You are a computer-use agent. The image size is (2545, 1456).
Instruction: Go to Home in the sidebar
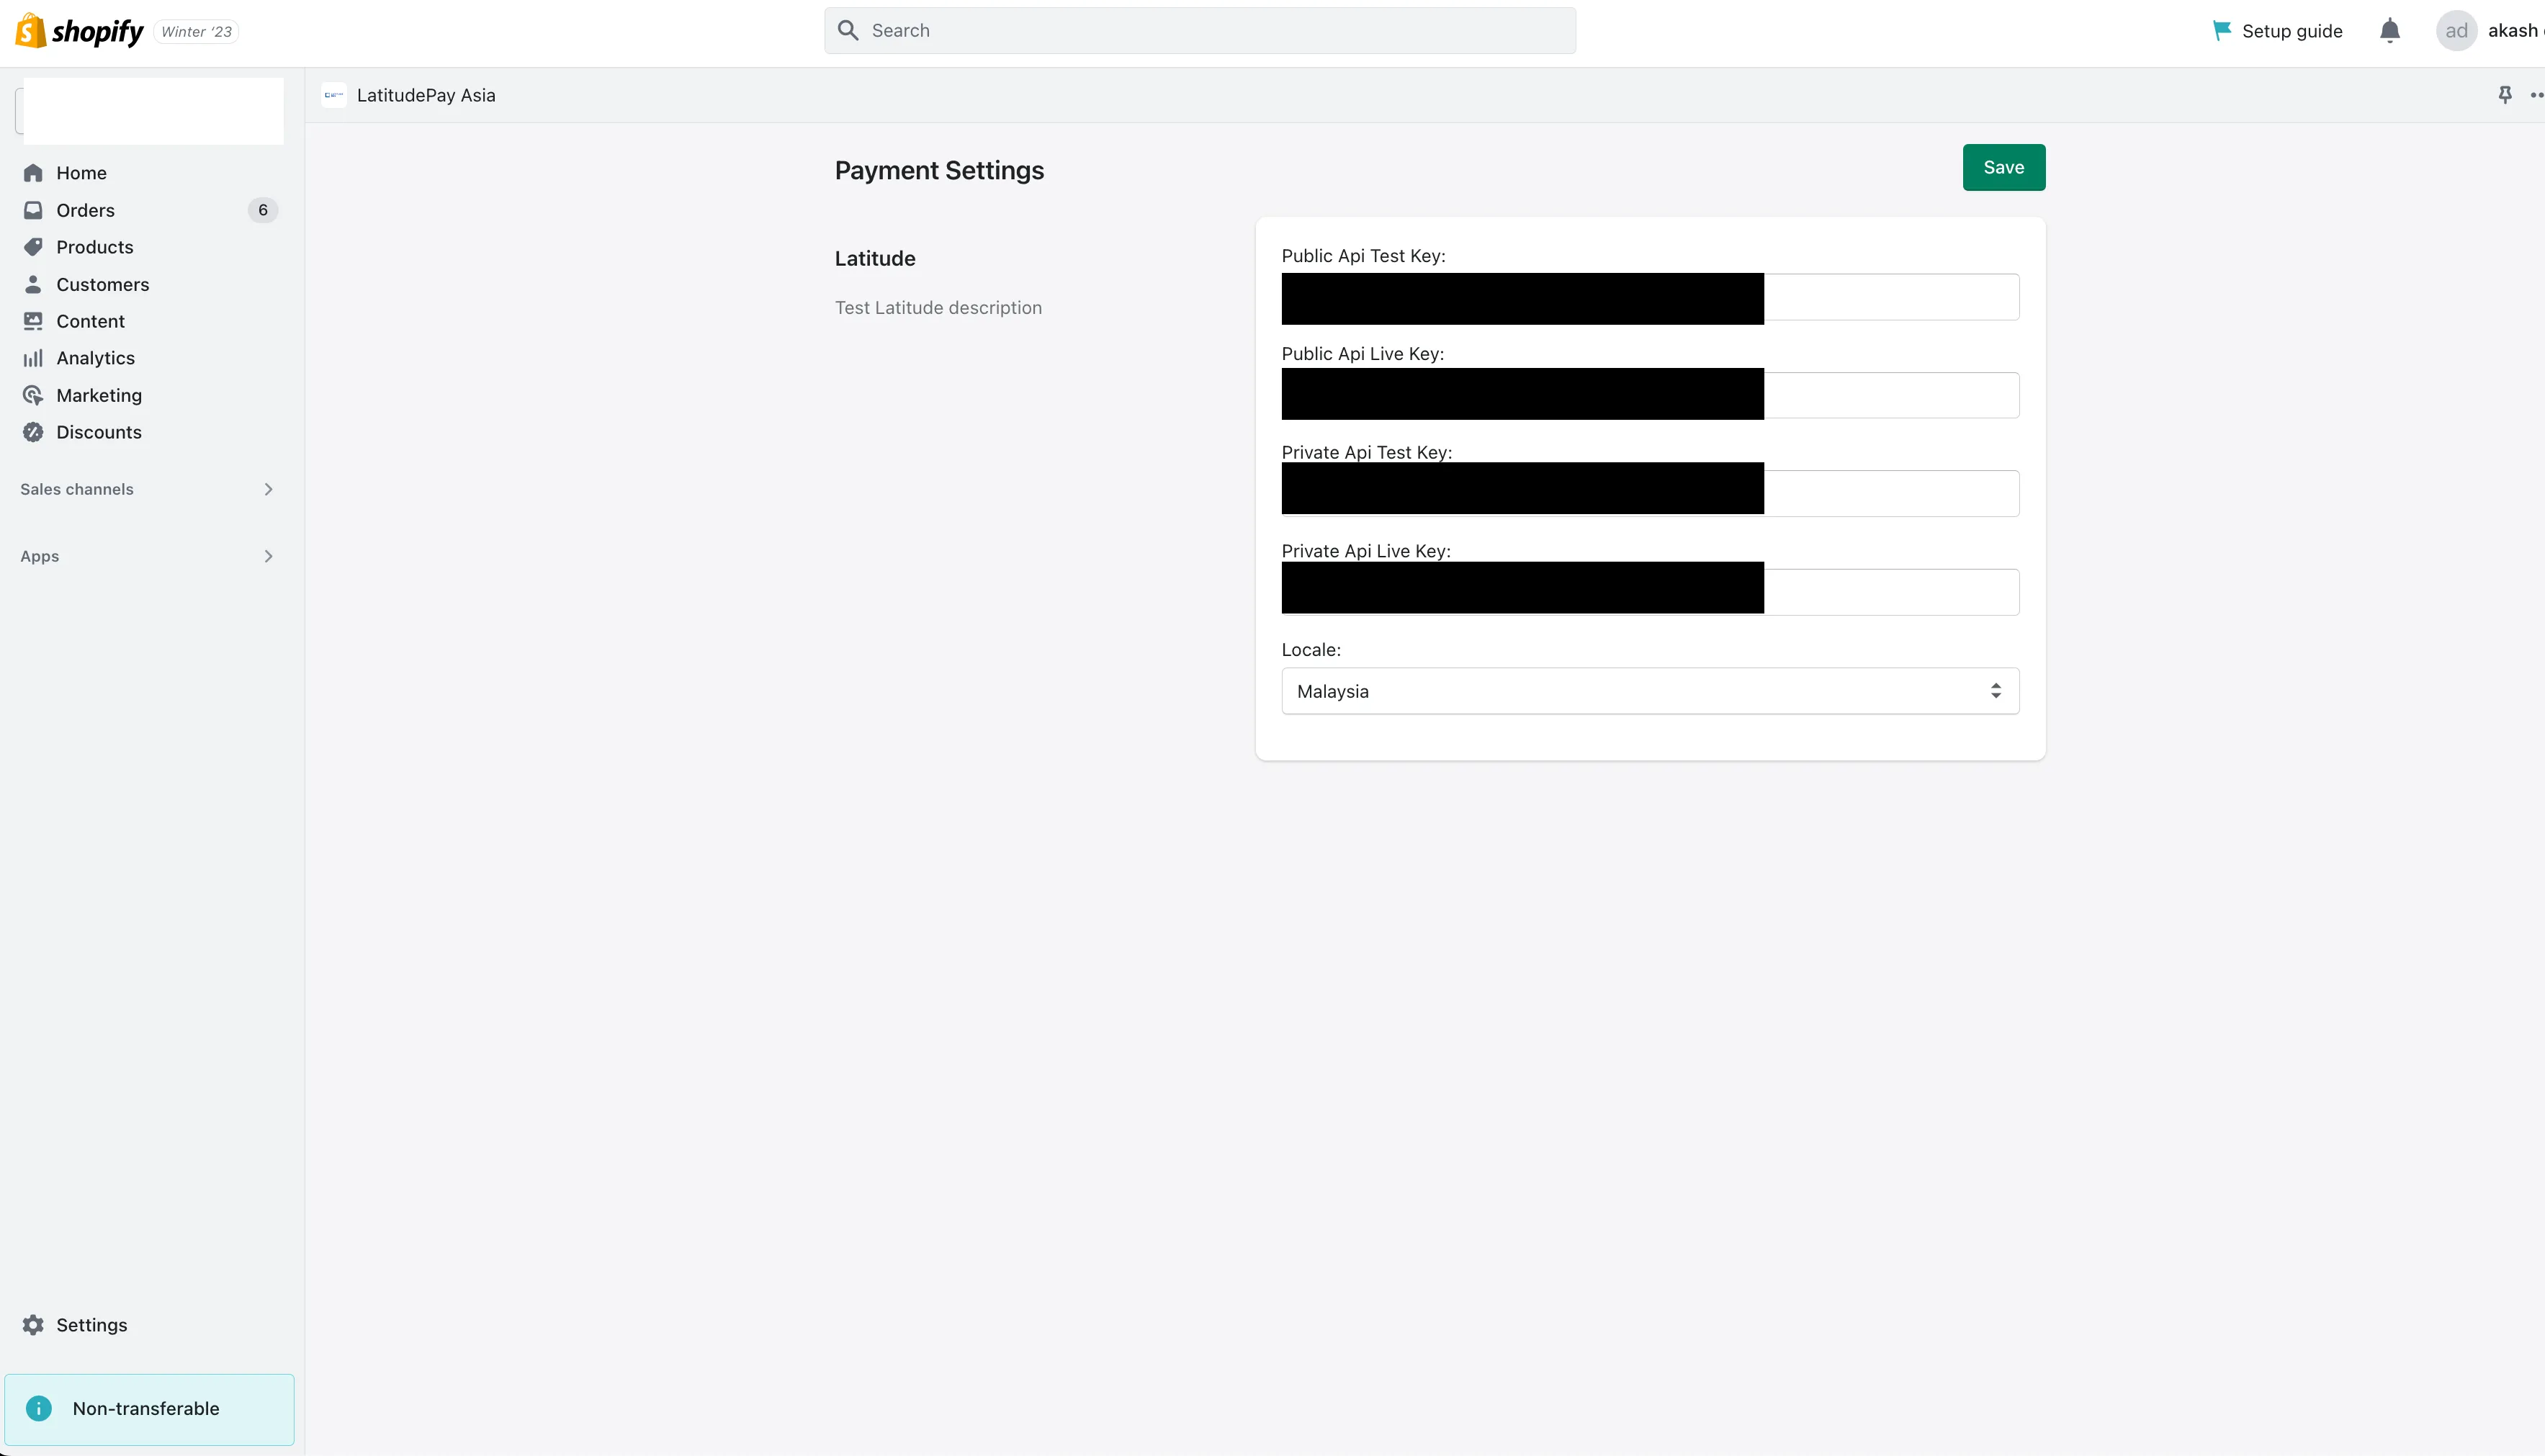click(x=150, y=173)
